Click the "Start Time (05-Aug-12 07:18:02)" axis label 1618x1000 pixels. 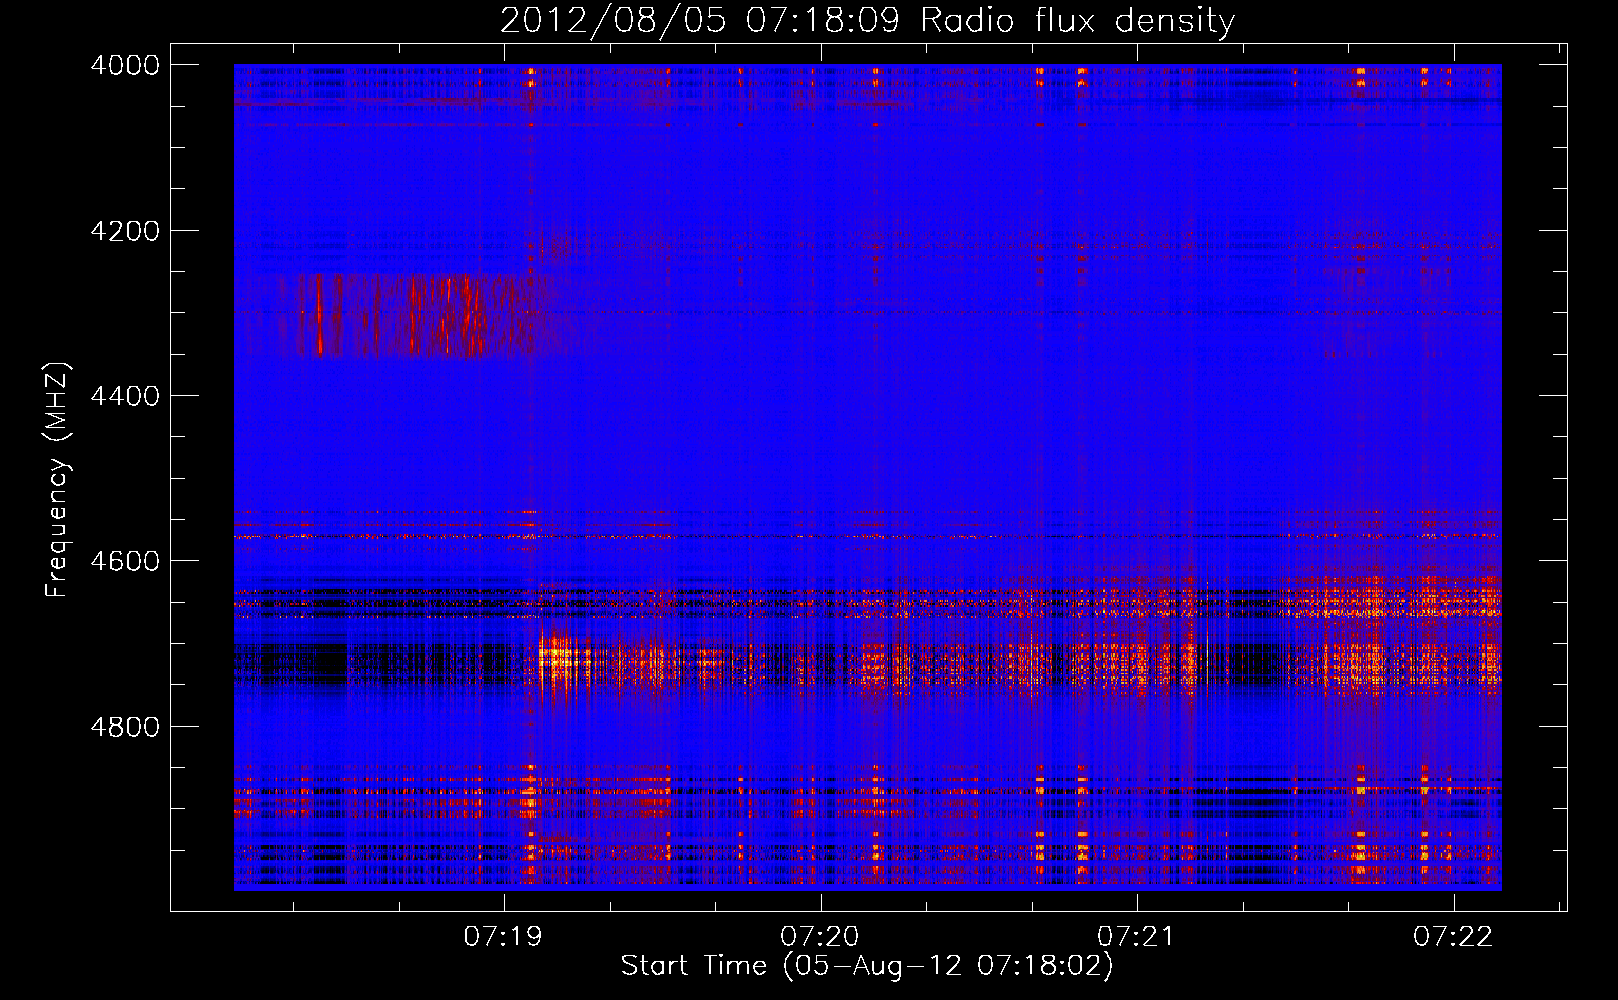pyautogui.click(x=866, y=966)
